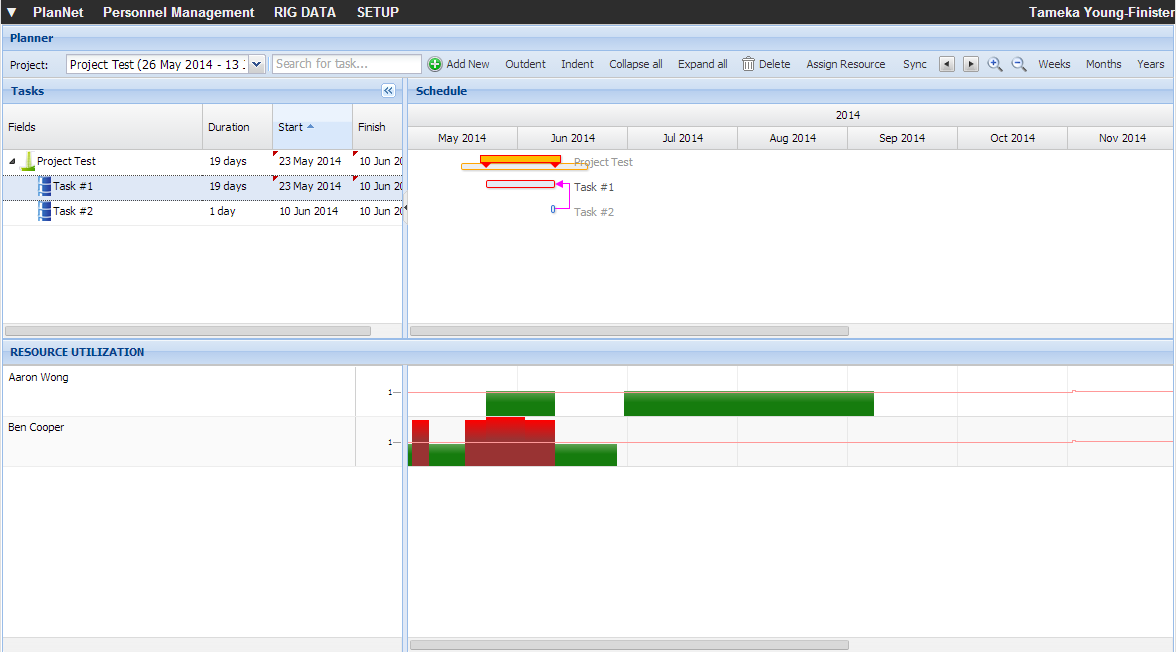Viewport: 1176px width, 652px height.
Task: Click the Task #1 Gantt bar
Action: pos(520,184)
